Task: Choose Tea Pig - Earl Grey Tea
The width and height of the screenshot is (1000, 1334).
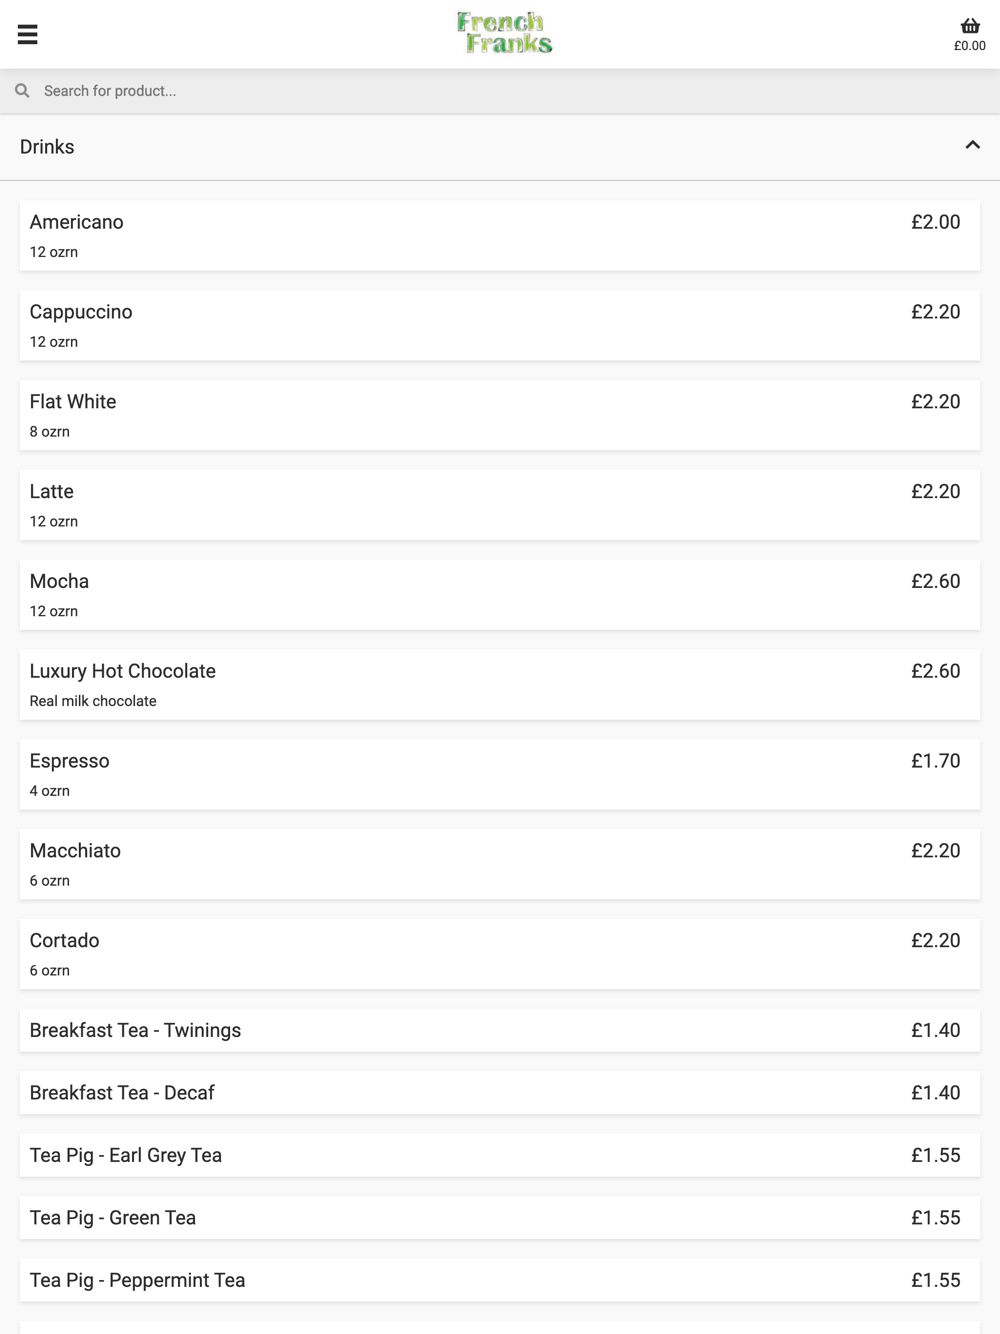Action: 500,1156
